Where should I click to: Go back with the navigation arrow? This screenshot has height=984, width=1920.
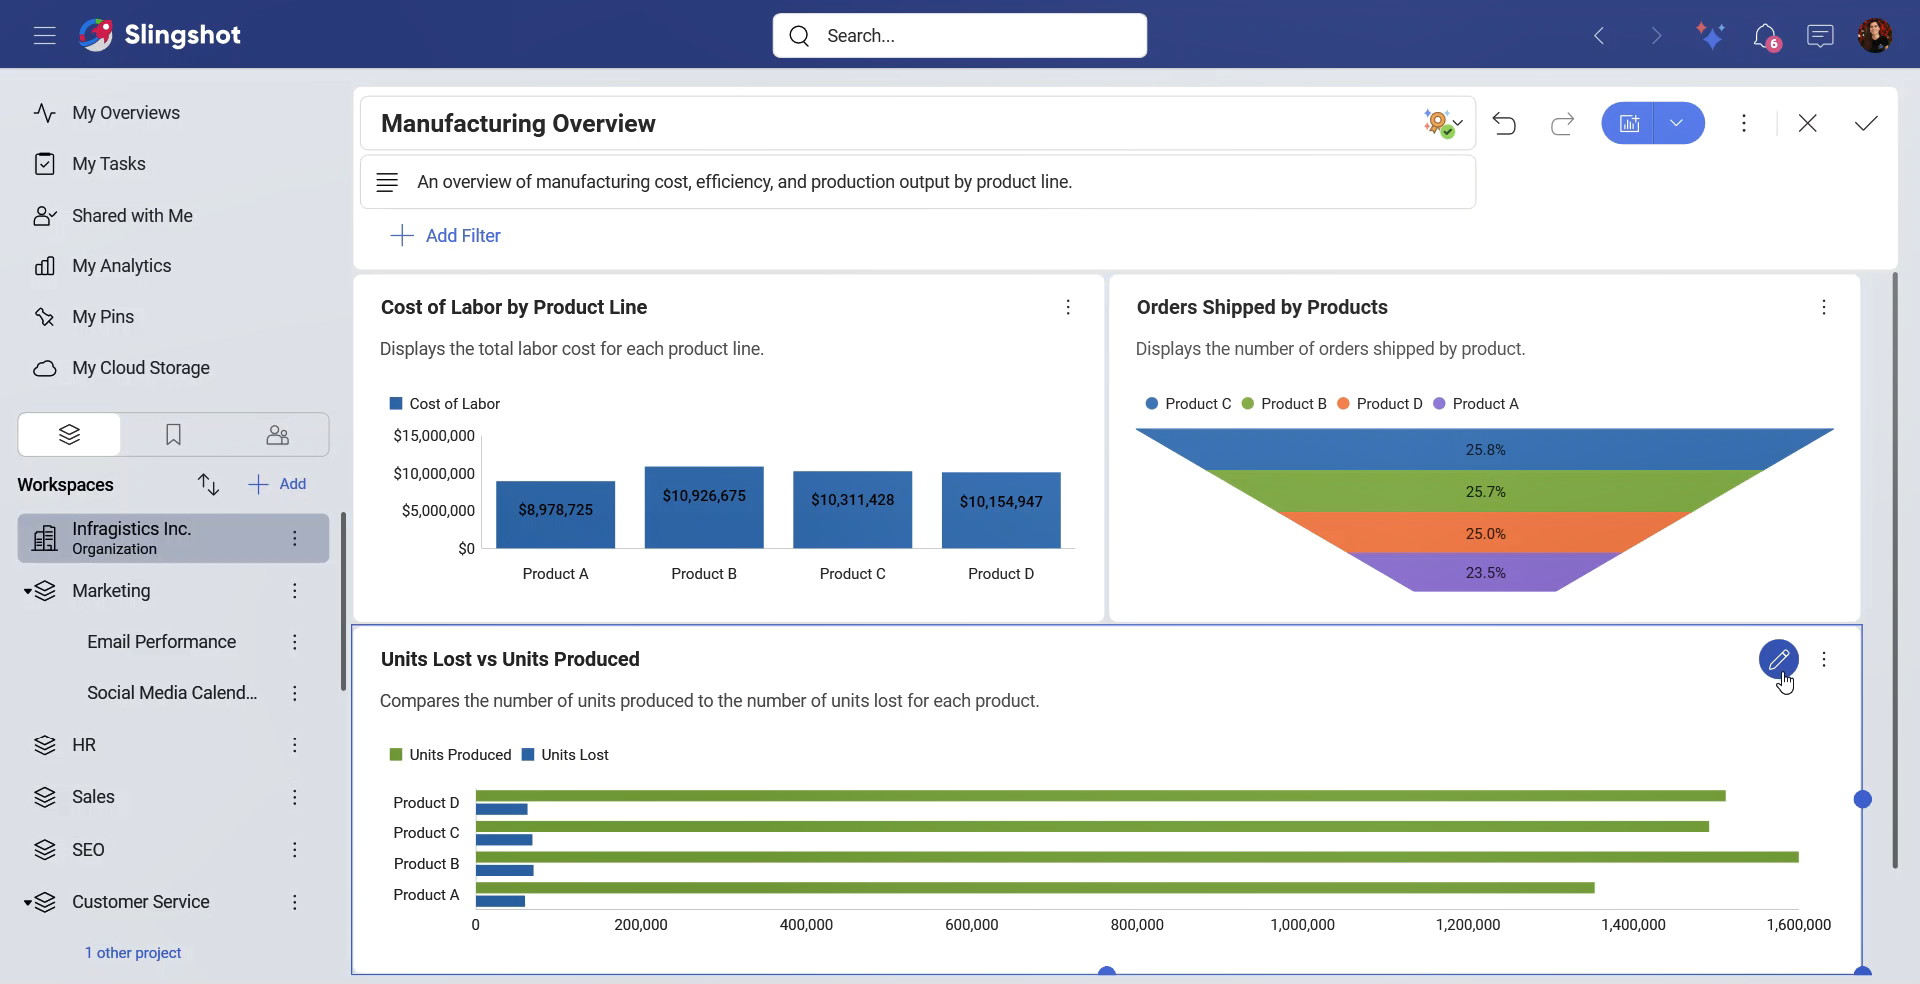click(x=1599, y=36)
